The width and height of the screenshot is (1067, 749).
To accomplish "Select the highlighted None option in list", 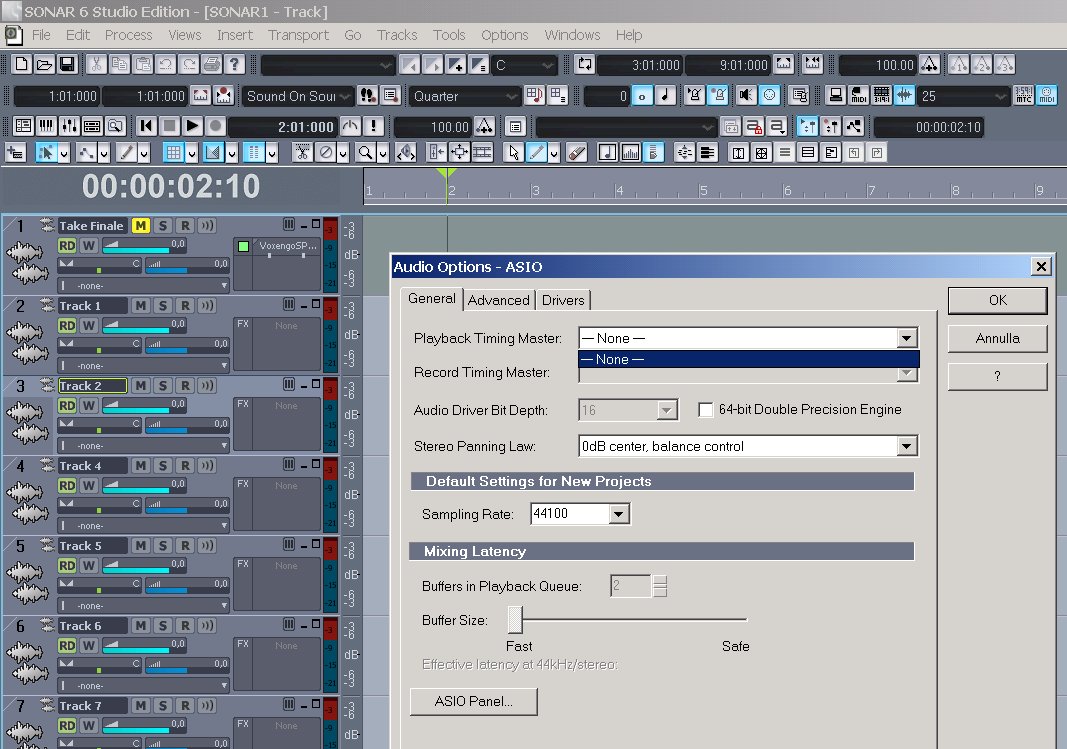I will [749, 359].
